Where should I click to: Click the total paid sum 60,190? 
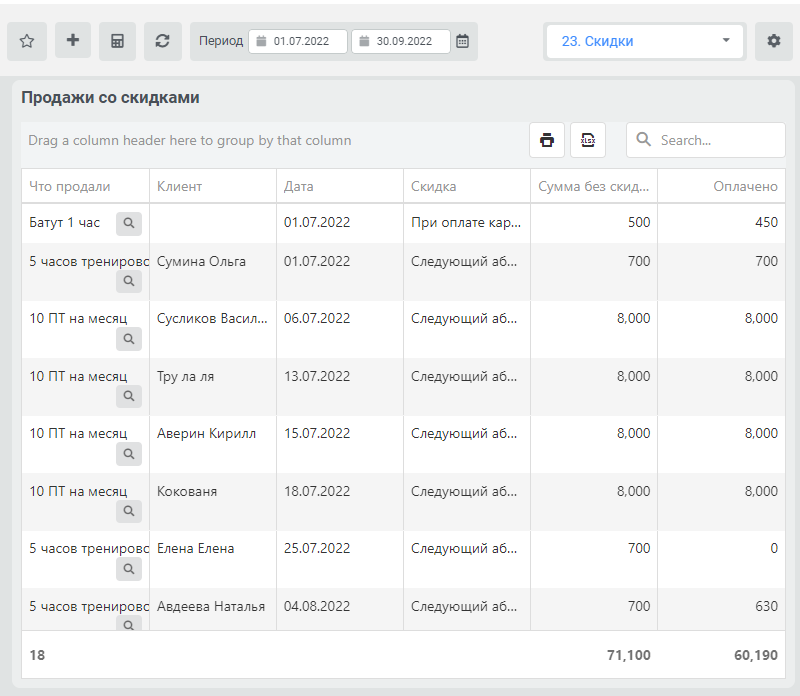coord(756,655)
